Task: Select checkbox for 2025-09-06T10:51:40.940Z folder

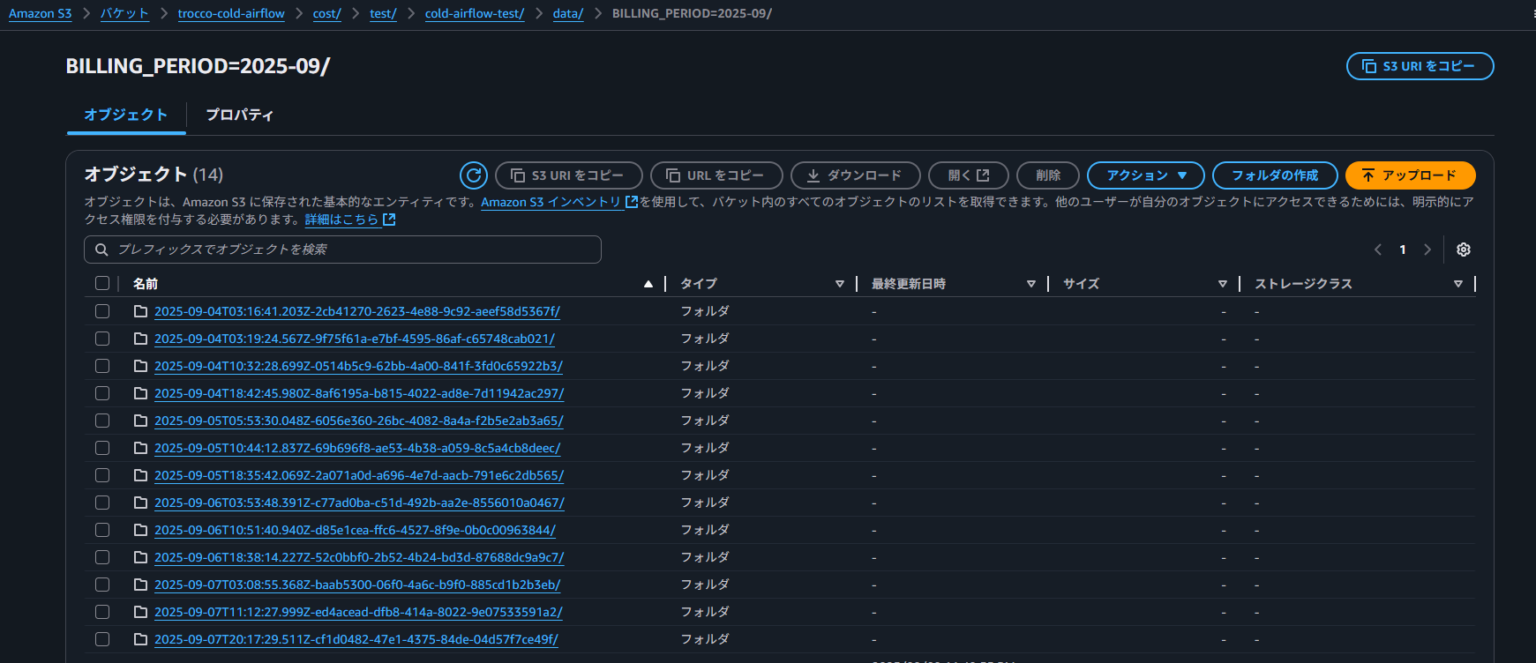Action: [x=102, y=530]
